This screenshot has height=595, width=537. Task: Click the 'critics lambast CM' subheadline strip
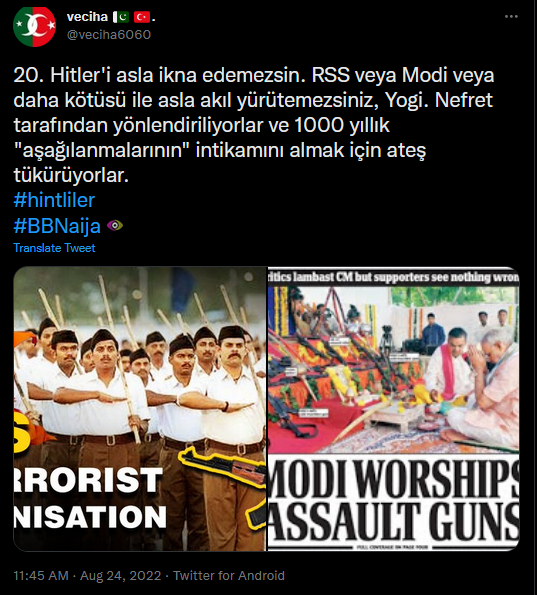tap(394, 277)
